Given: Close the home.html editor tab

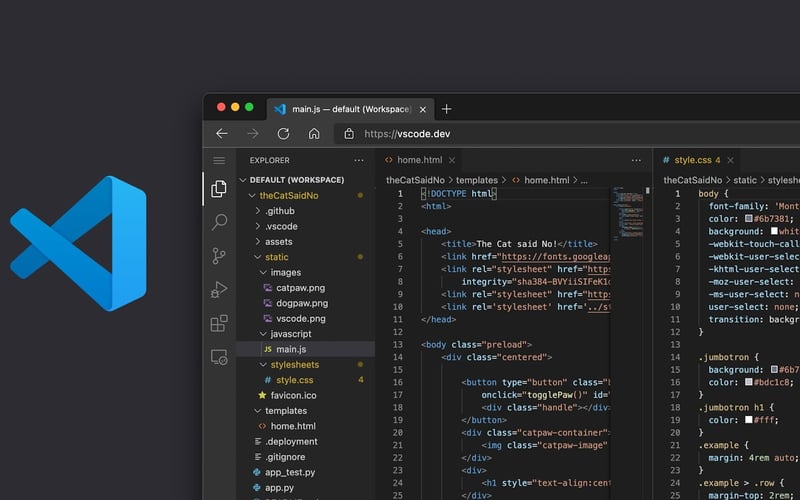Looking at the screenshot, I should pyautogui.click(x=452, y=160).
